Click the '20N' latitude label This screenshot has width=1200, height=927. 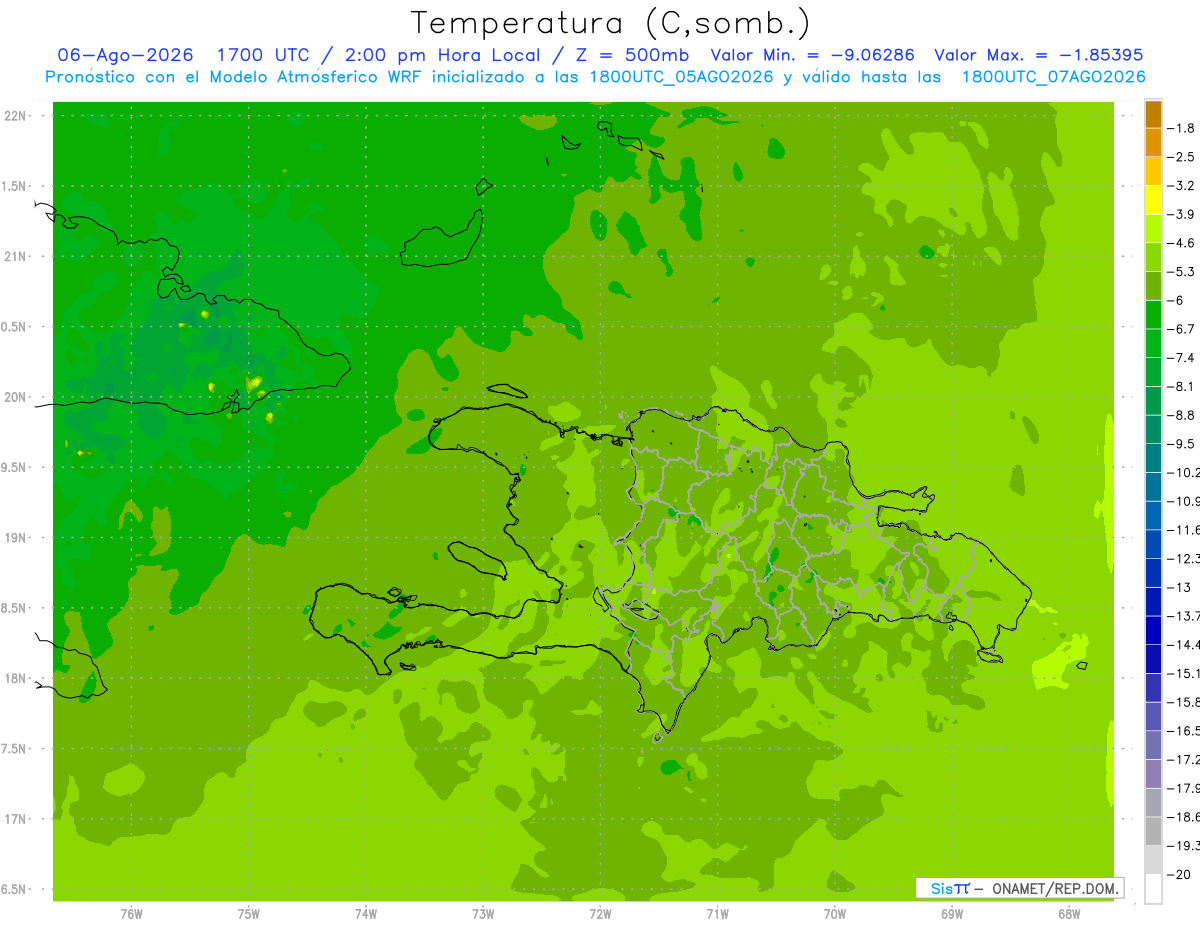[x=15, y=397]
